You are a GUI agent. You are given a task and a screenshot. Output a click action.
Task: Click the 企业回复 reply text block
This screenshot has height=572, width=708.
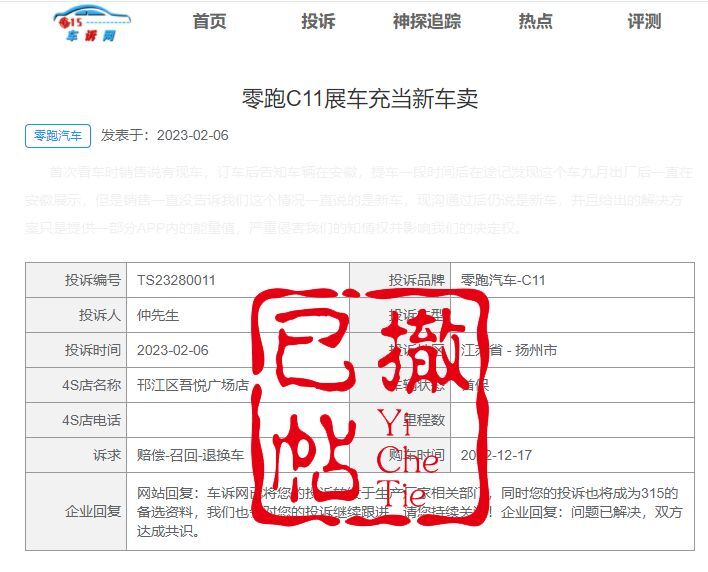(x=408, y=512)
